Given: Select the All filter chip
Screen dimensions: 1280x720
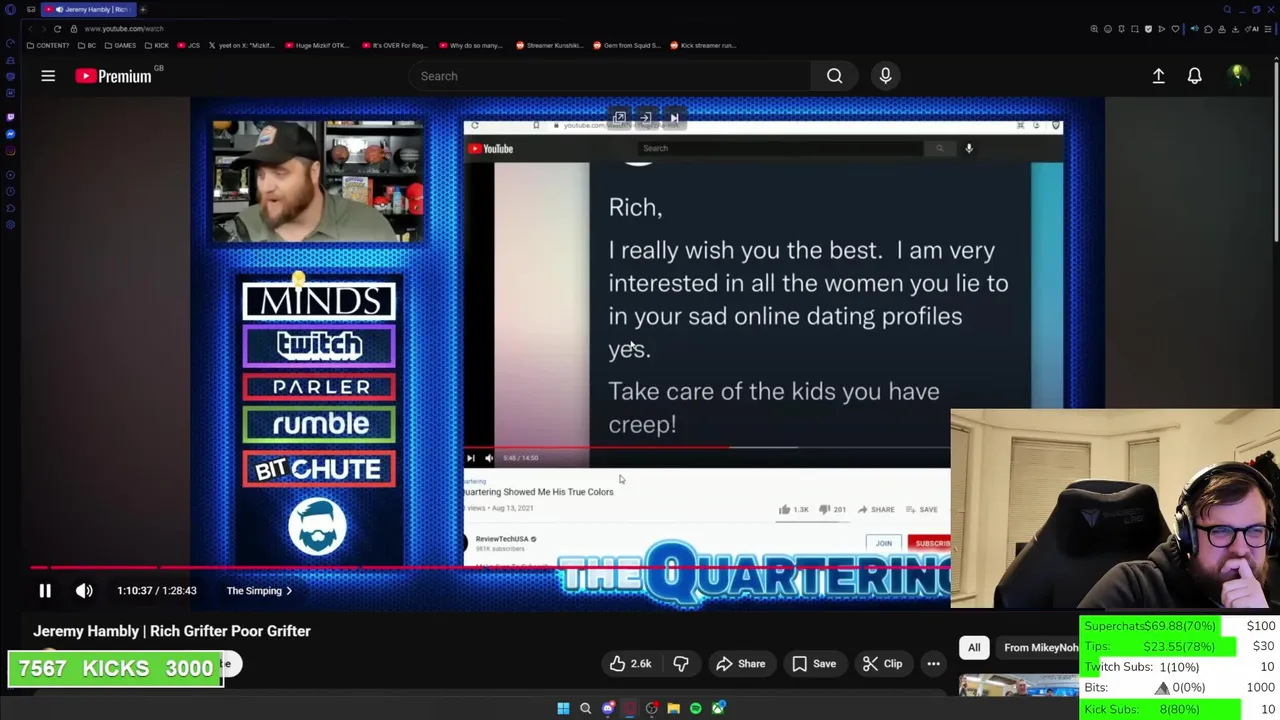Looking at the screenshot, I should [x=974, y=648].
